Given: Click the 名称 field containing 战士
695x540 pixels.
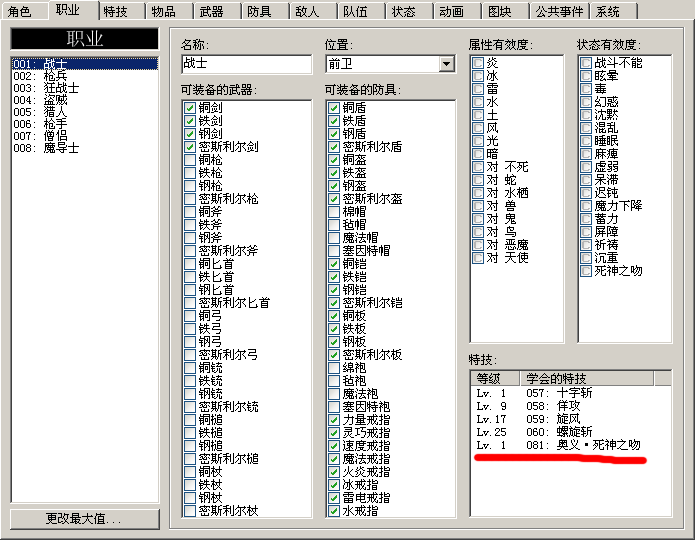Looking at the screenshot, I should pos(246,64).
